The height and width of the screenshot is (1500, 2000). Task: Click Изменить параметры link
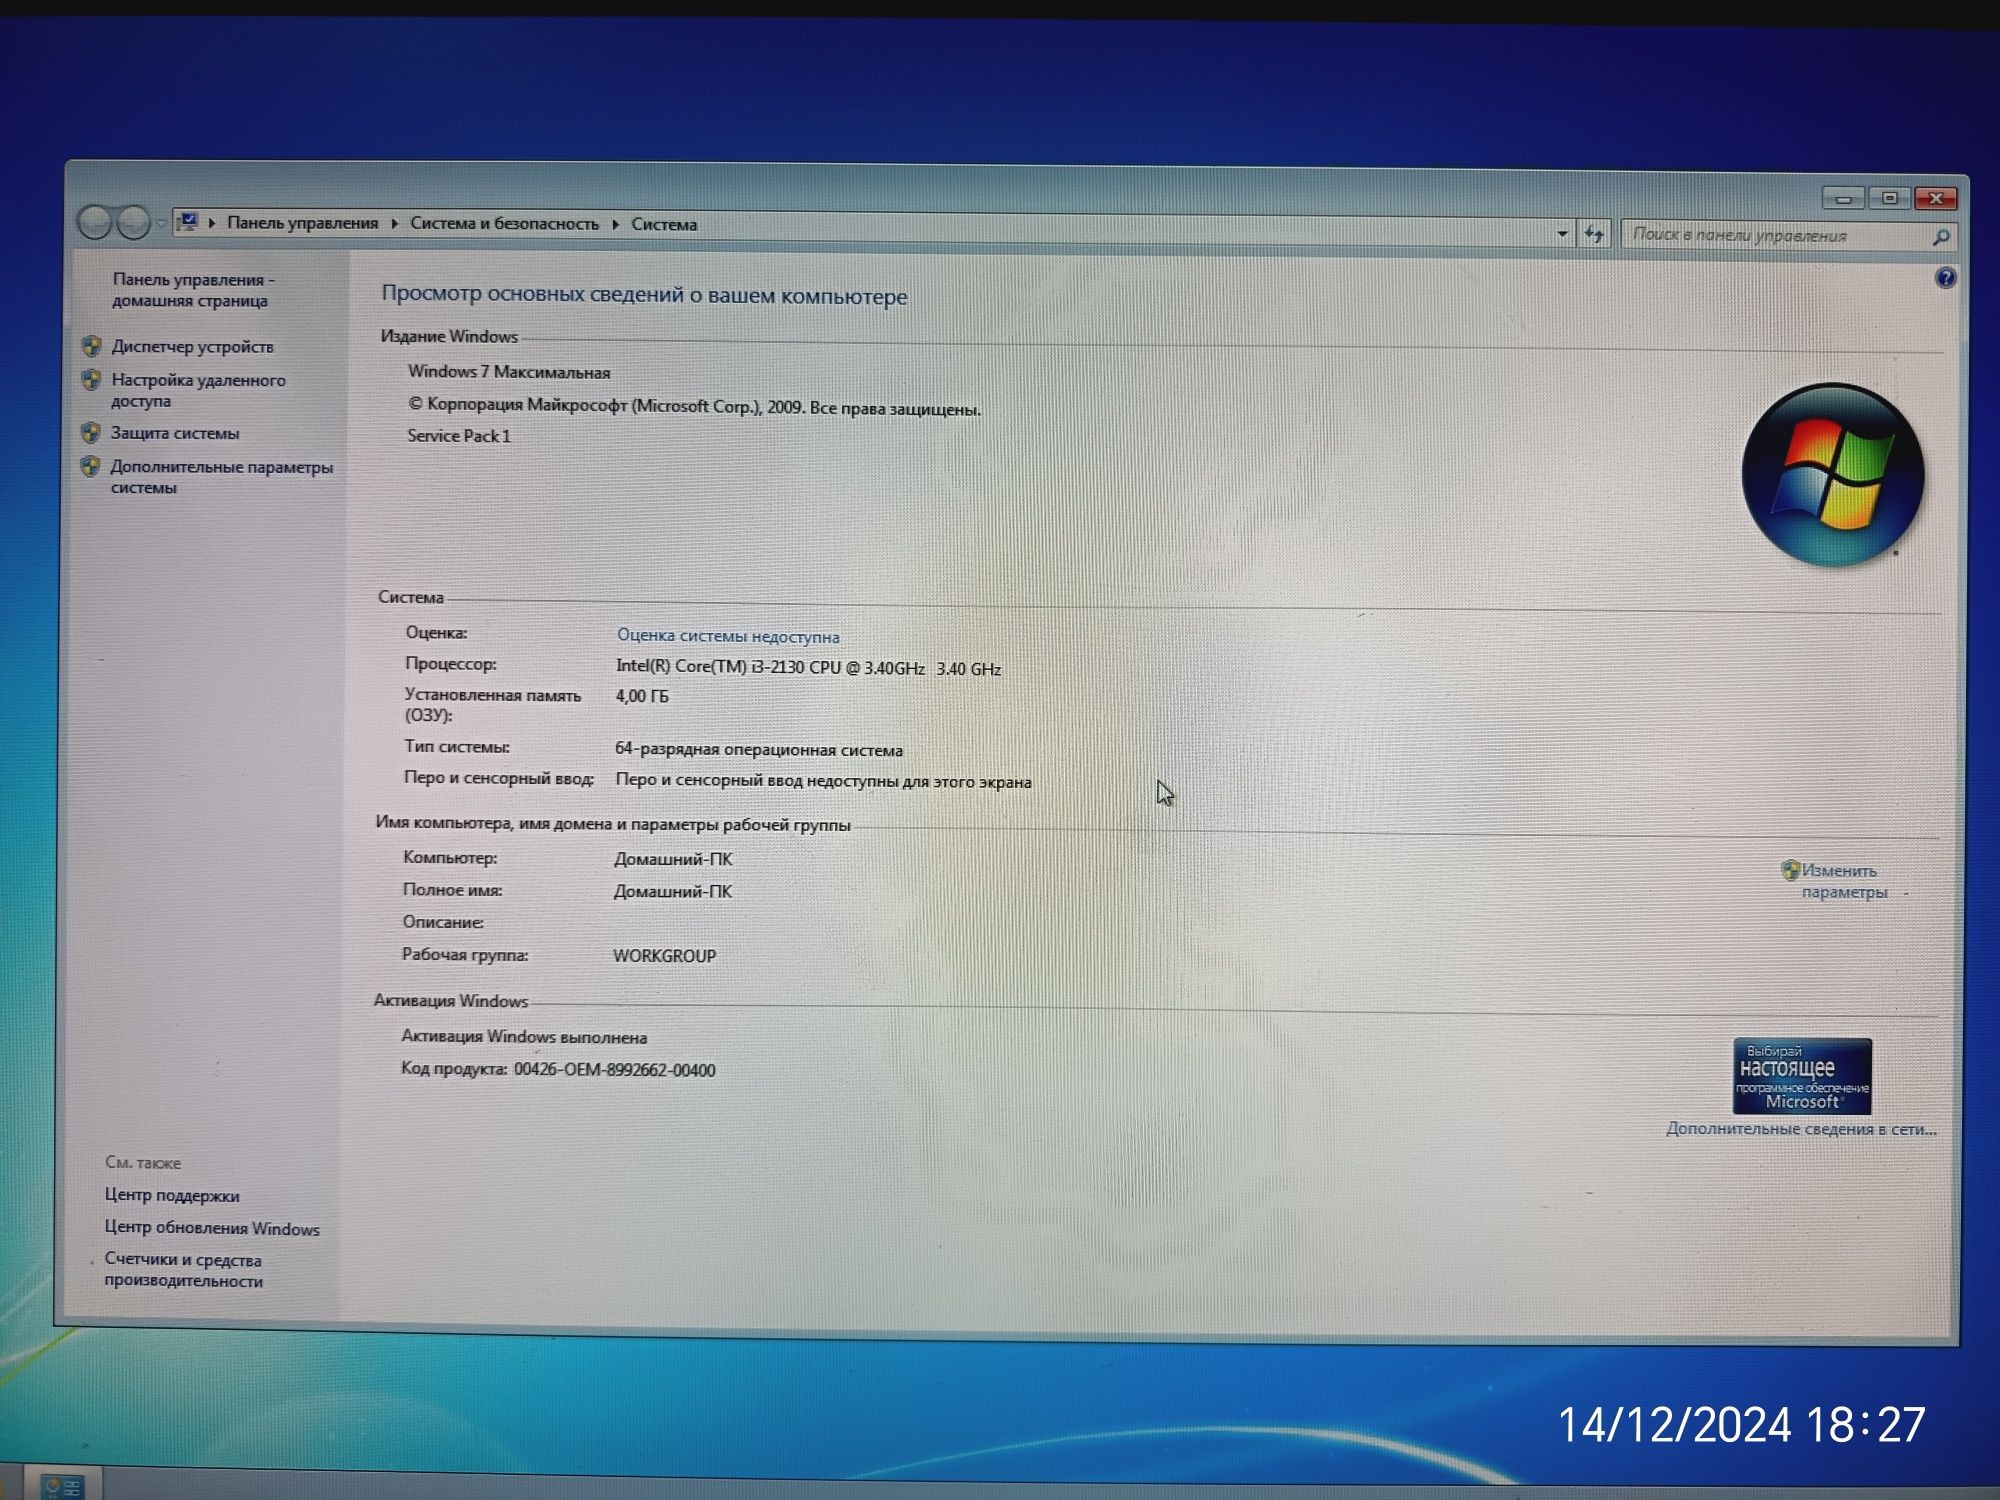(1843, 881)
